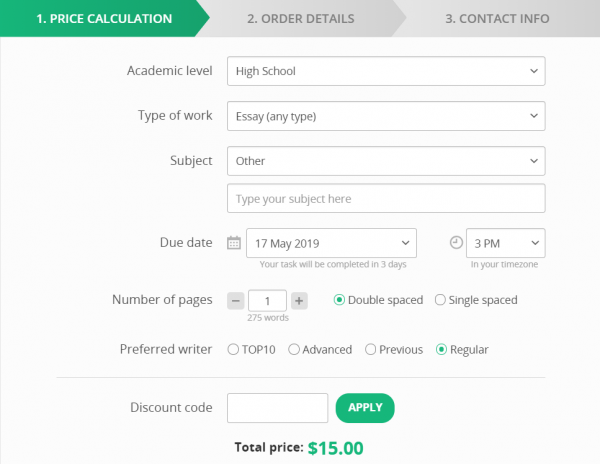The height and width of the screenshot is (464, 600).
Task: Decrease number of pages with minus button
Action: 236,300
